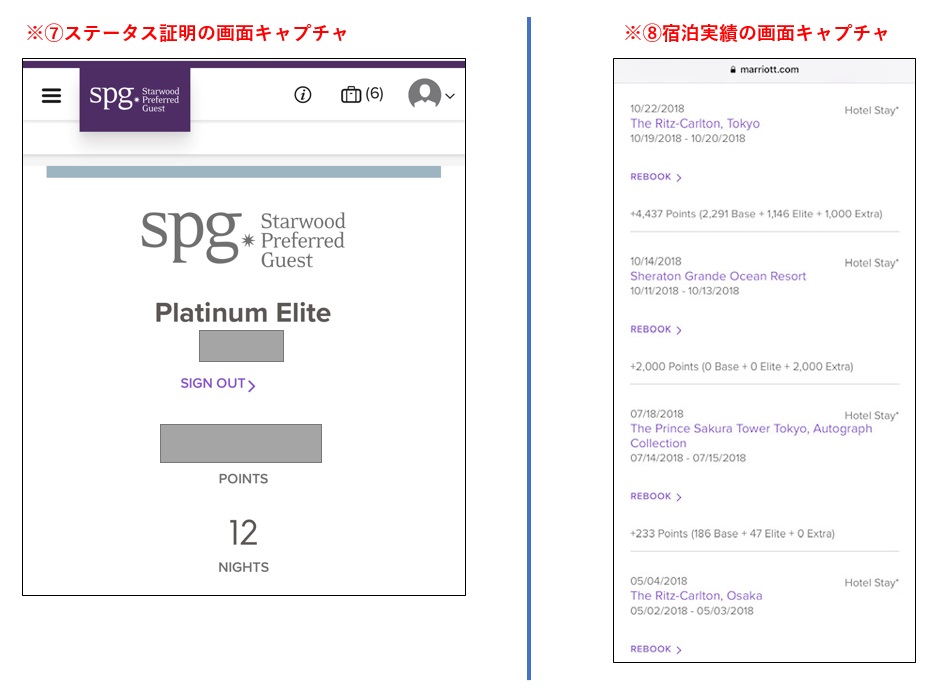Rebook The Ritz-Carlton, Tokyo stay
The height and width of the screenshot is (694, 939).
click(656, 177)
